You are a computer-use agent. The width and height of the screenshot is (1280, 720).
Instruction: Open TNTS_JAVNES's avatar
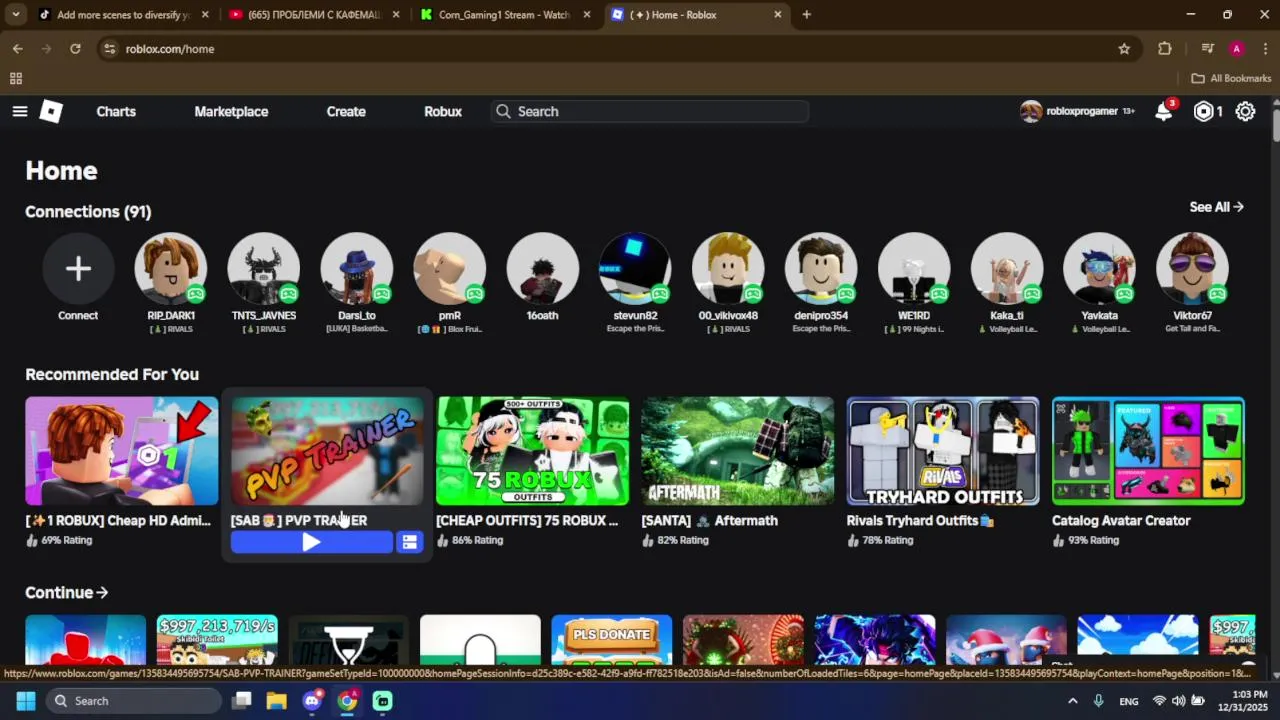[x=264, y=268]
